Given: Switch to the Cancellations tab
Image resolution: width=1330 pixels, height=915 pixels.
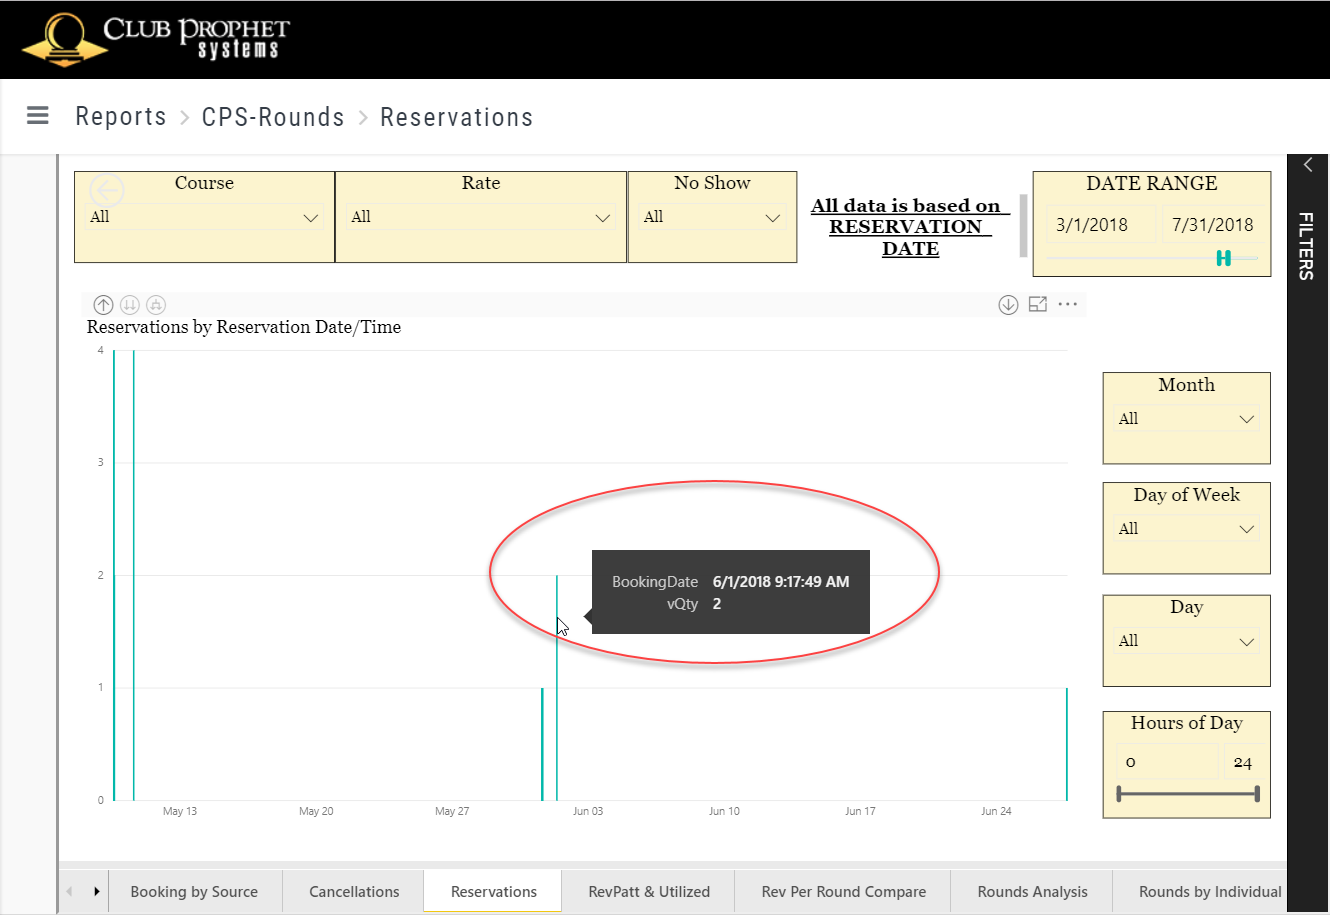Looking at the screenshot, I should (x=354, y=891).
